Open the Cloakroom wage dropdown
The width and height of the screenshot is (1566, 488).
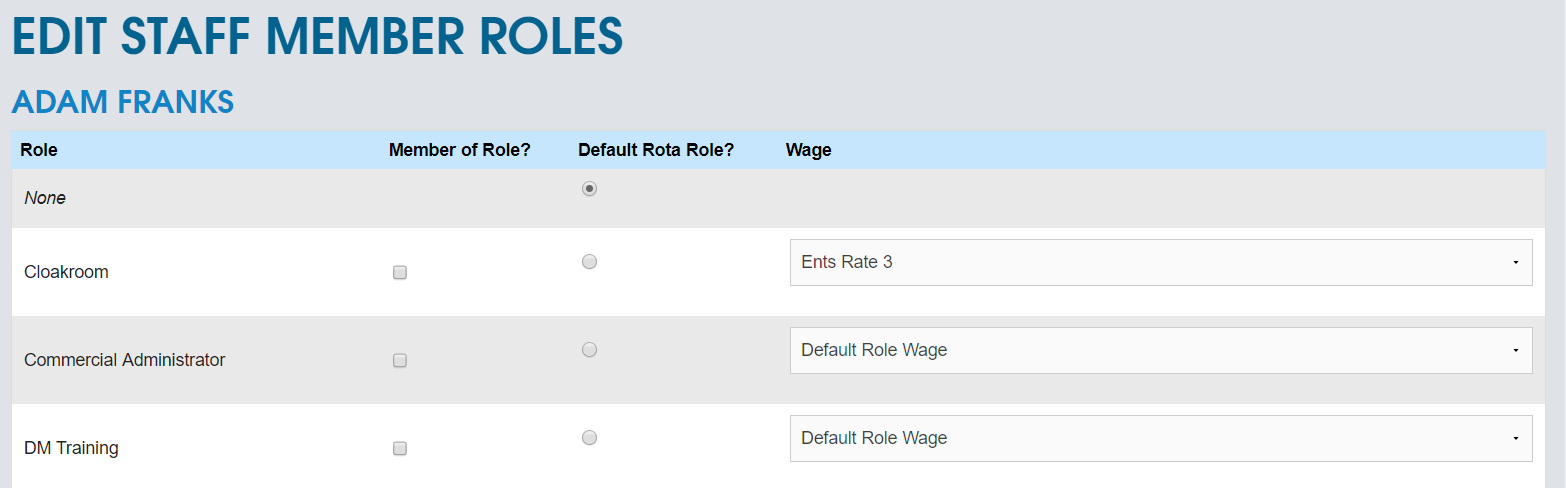click(x=1160, y=262)
